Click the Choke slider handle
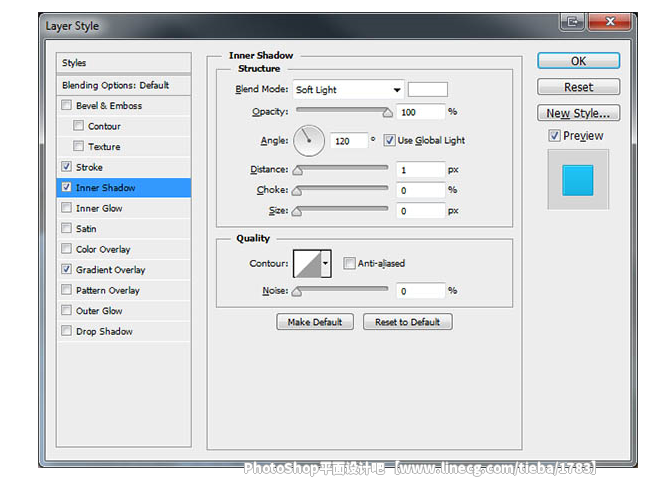 296,191
